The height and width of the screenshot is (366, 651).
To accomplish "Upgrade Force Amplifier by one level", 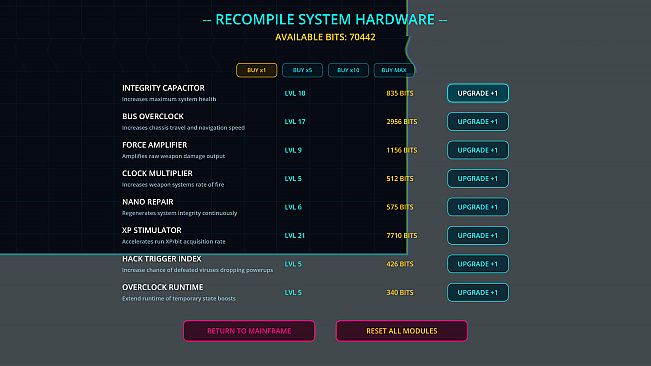I will (x=477, y=150).
